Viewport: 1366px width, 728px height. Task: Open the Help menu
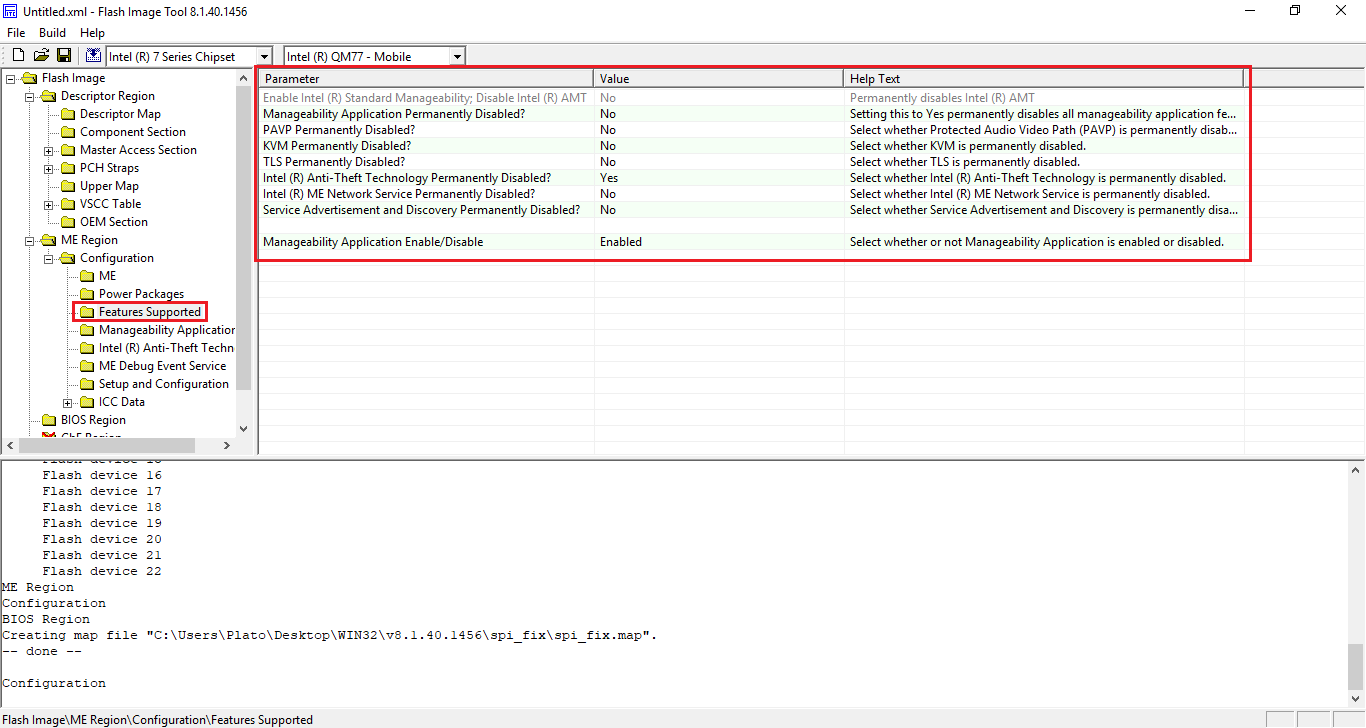(92, 33)
